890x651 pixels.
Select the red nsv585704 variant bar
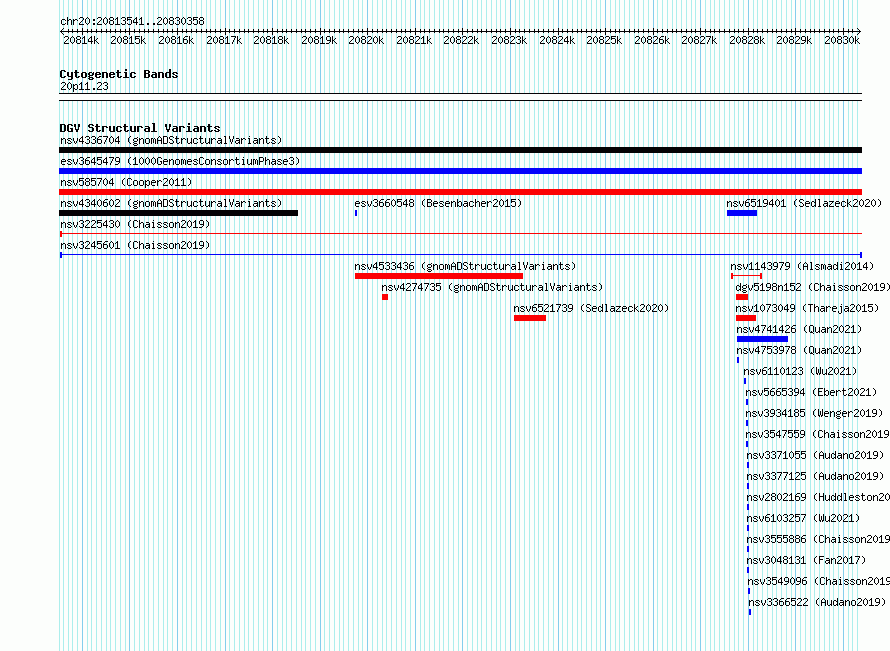[460, 192]
